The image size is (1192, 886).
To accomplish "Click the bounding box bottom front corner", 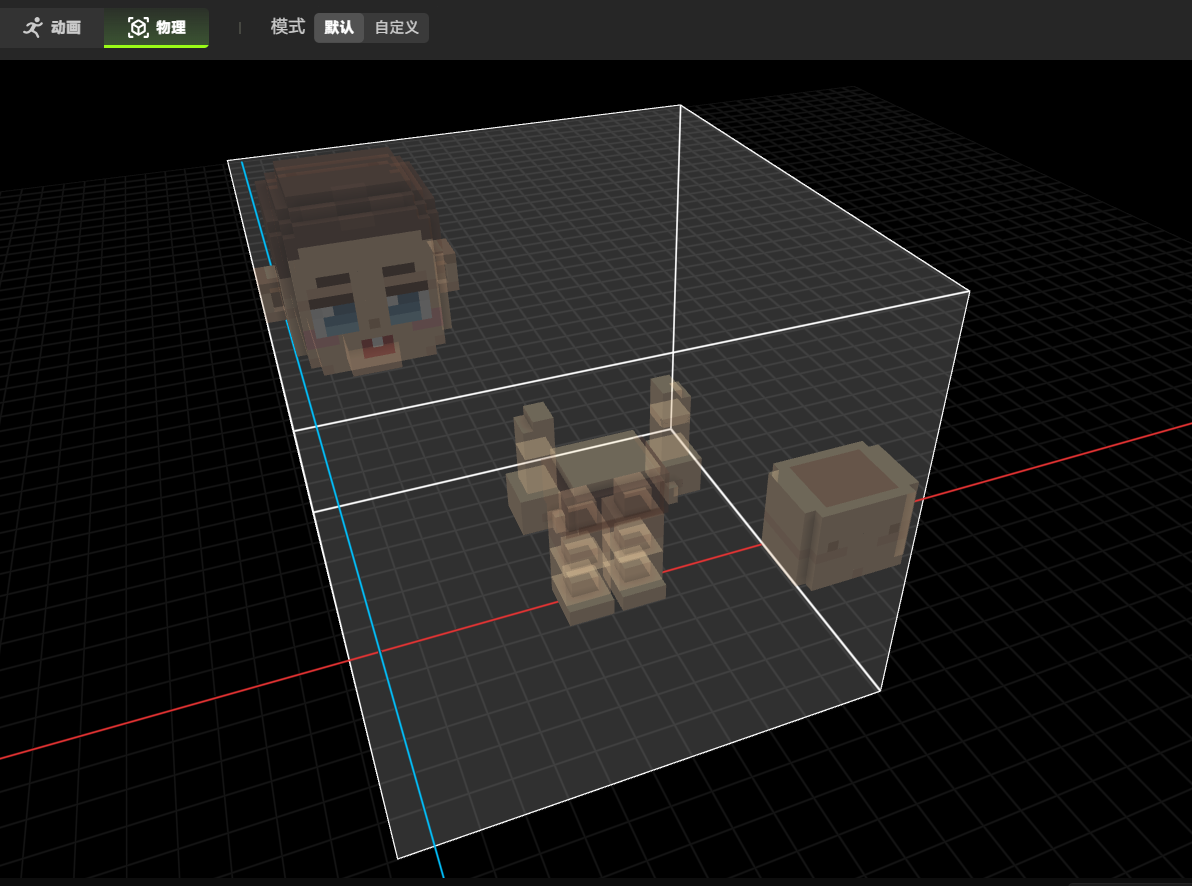I will coord(398,857).
